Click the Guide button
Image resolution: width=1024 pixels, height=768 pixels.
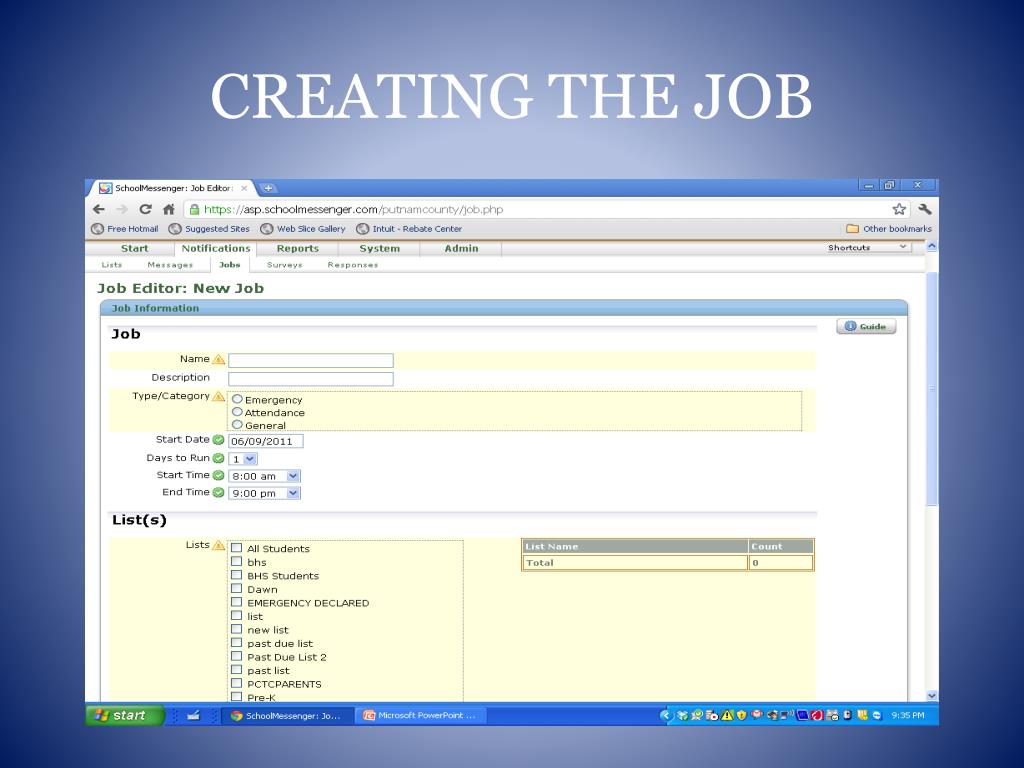click(866, 326)
